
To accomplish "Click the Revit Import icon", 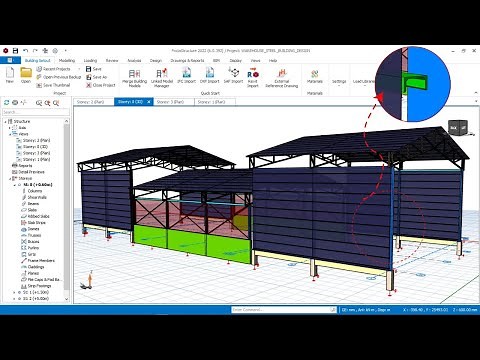I will click(253, 73).
